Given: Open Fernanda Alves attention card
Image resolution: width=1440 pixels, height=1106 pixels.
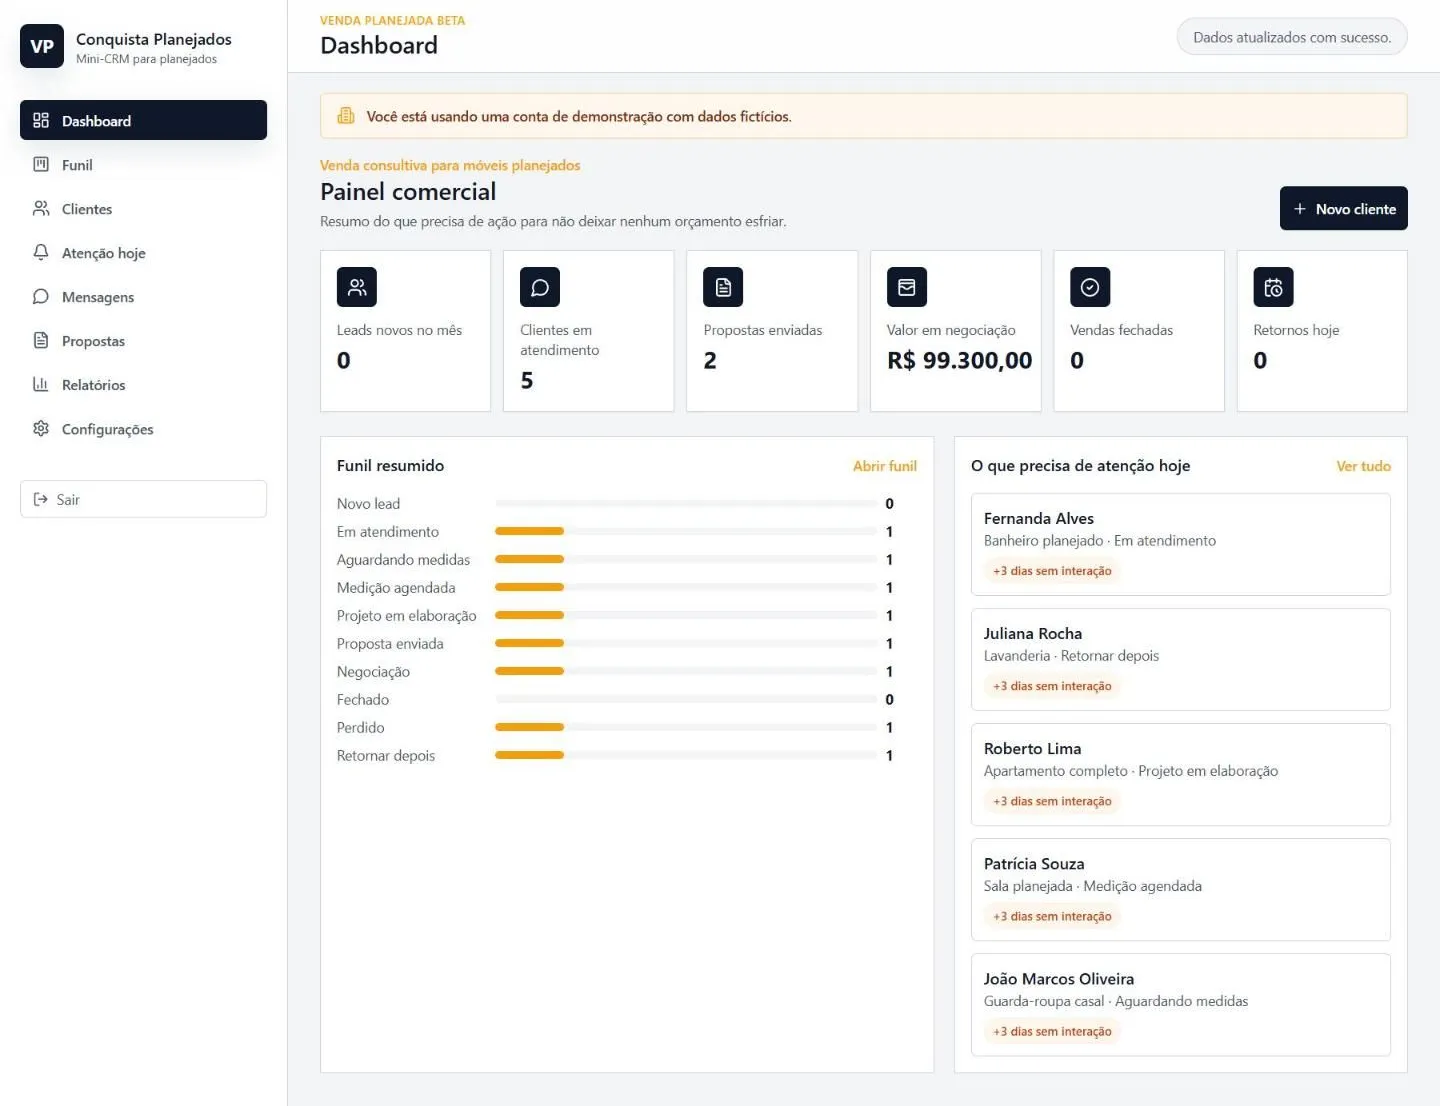Looking at the screenshot, I should click(1180, 544).
